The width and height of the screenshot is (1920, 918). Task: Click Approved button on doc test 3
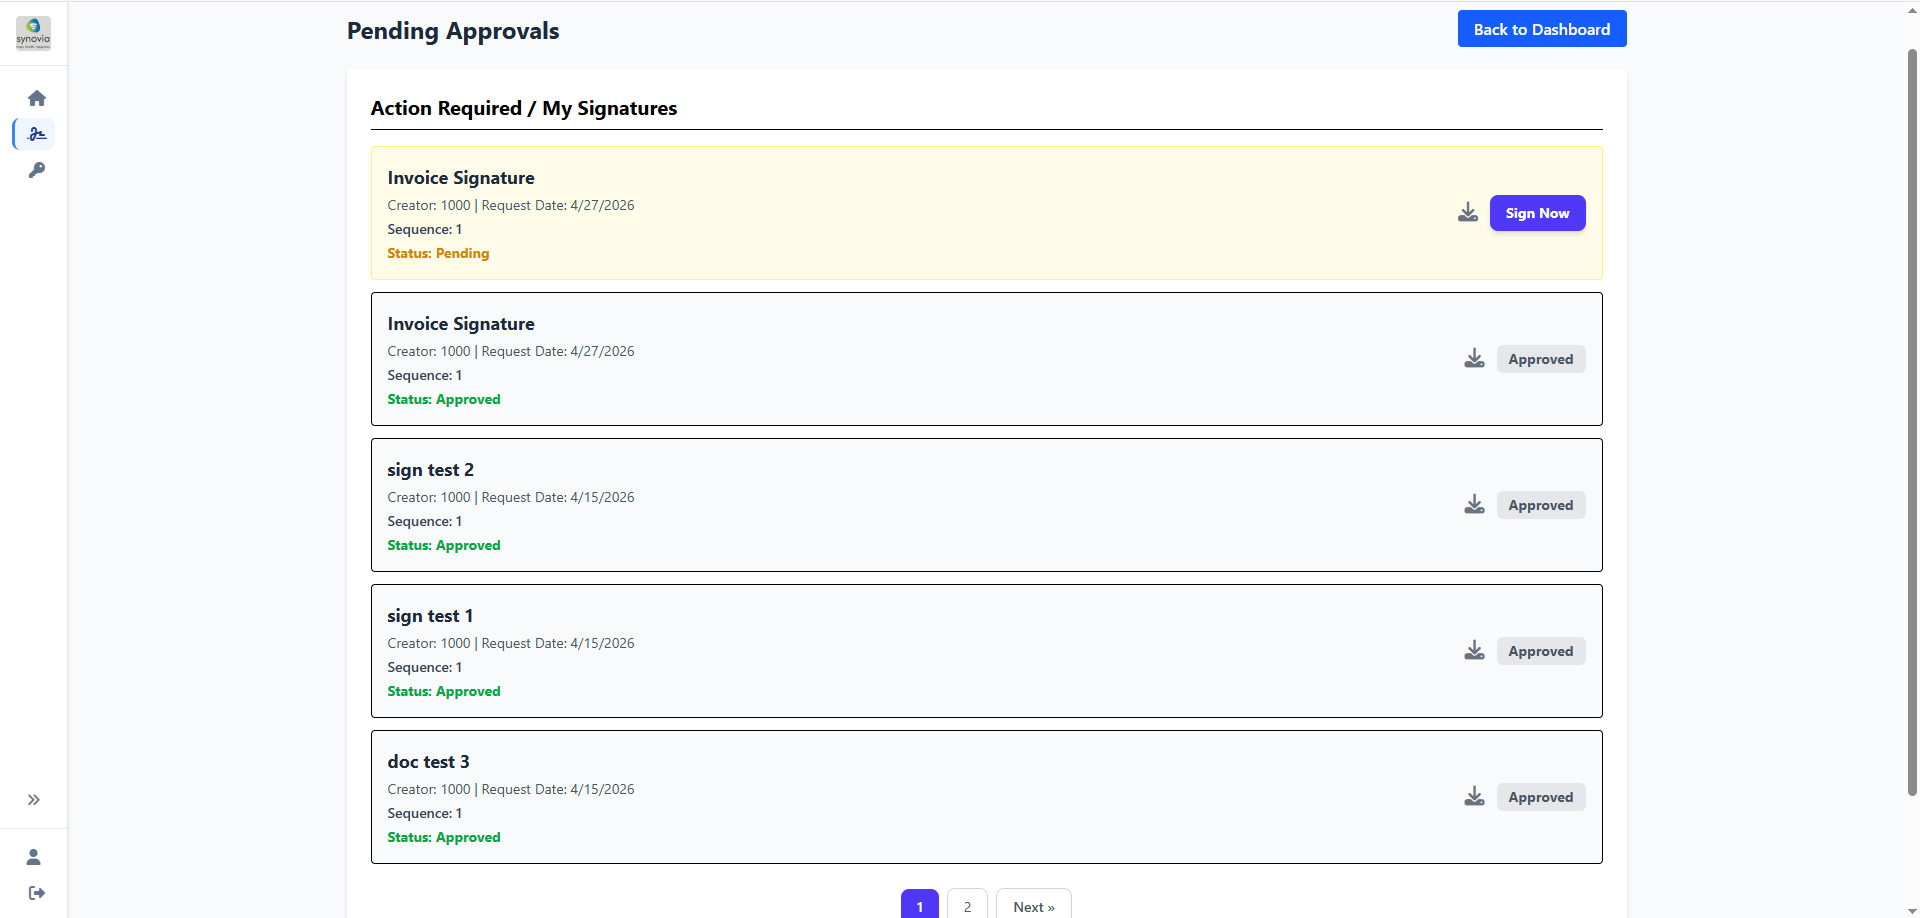(x=1541, y=797)
